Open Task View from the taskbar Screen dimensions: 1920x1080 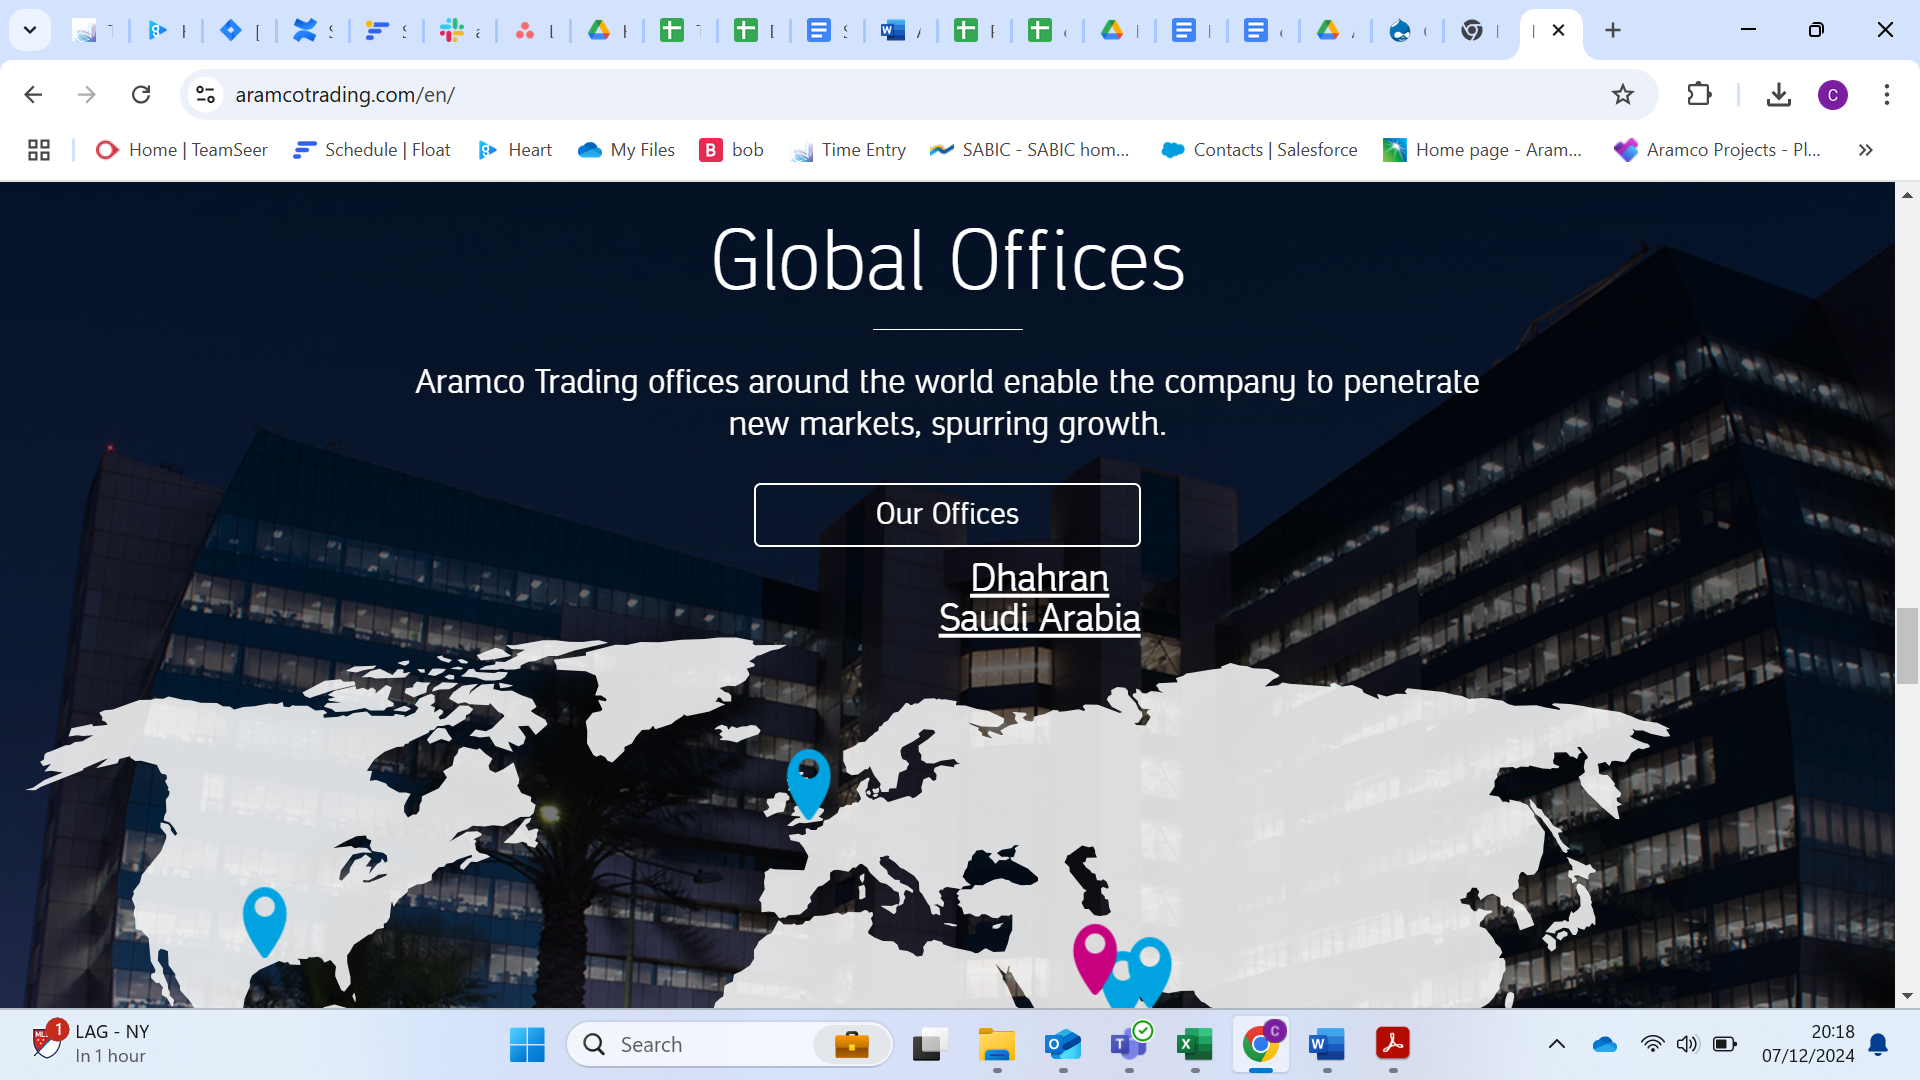930,1044
